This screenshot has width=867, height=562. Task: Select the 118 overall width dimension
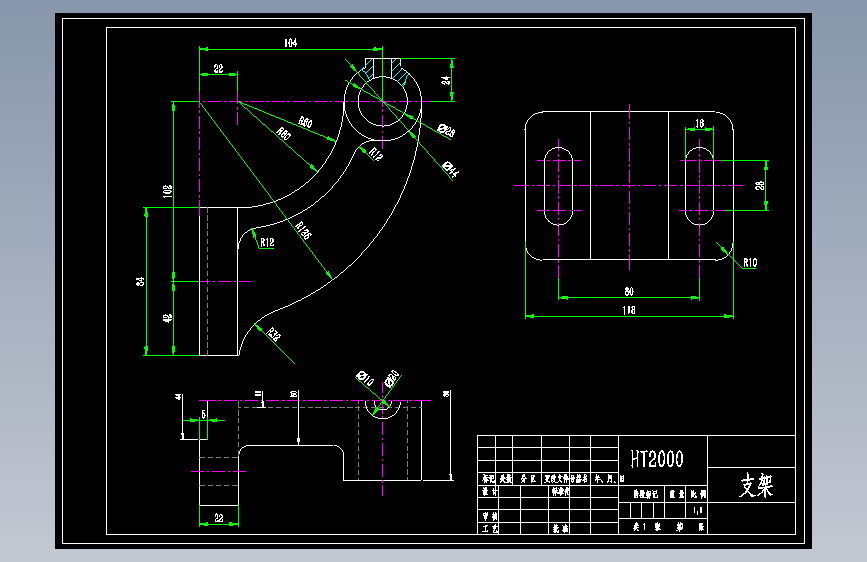(629, 310)
